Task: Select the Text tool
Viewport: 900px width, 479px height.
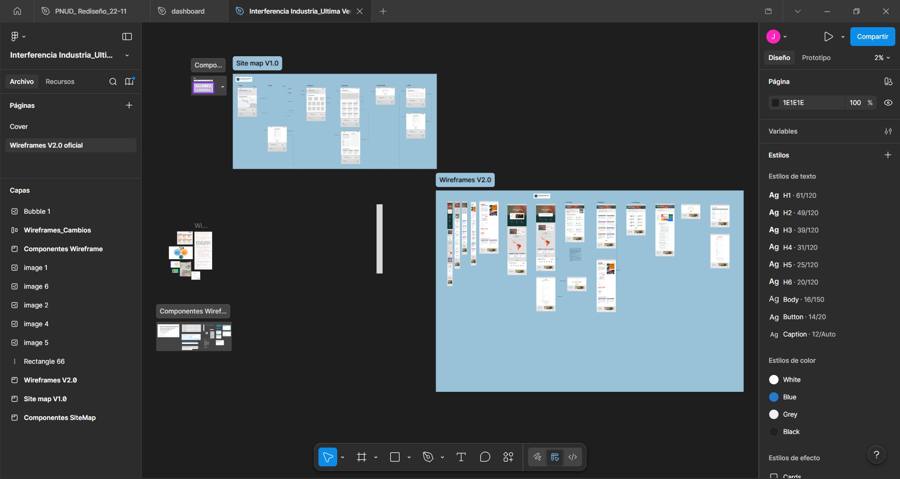Action: pos(460,457)
